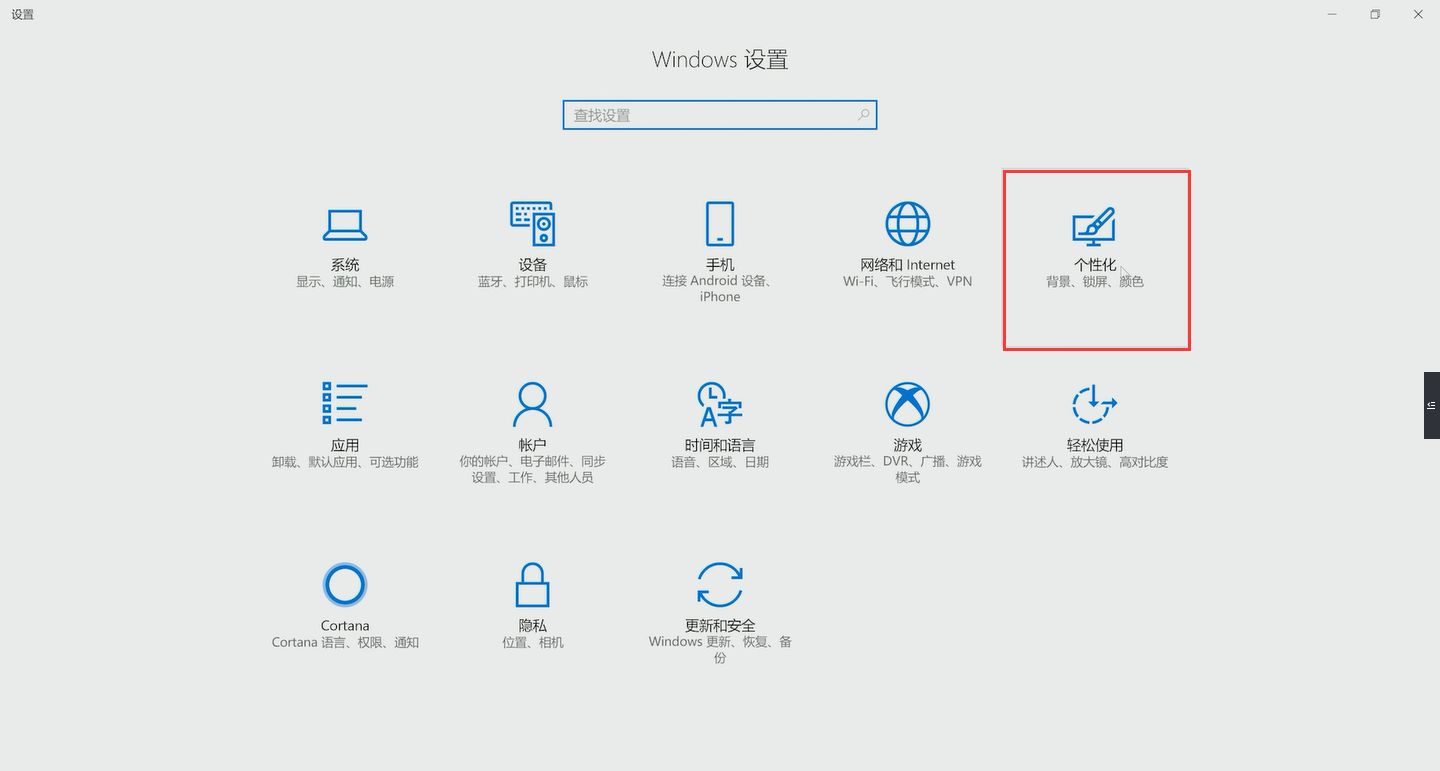Click description 蓝牙、打印机、鼠标
The width and height of the screenshot is (1440, 771).
(x=532, y=282)
